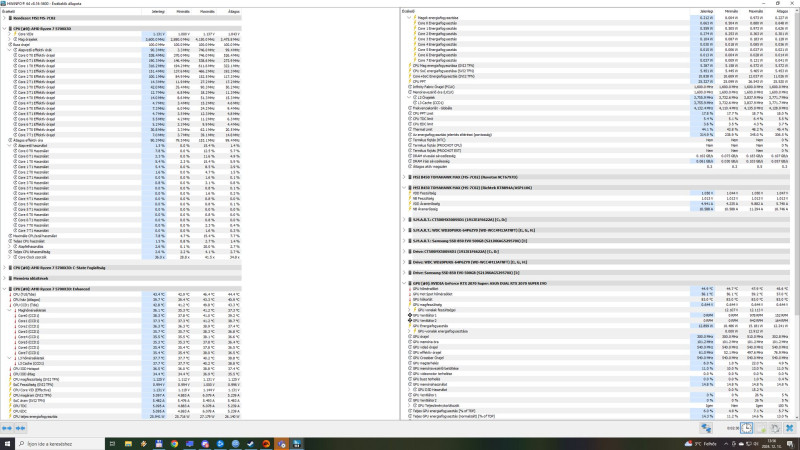Click the Maximális column header in right panel
The image size is (800, 450).
(x=753, y=11)
